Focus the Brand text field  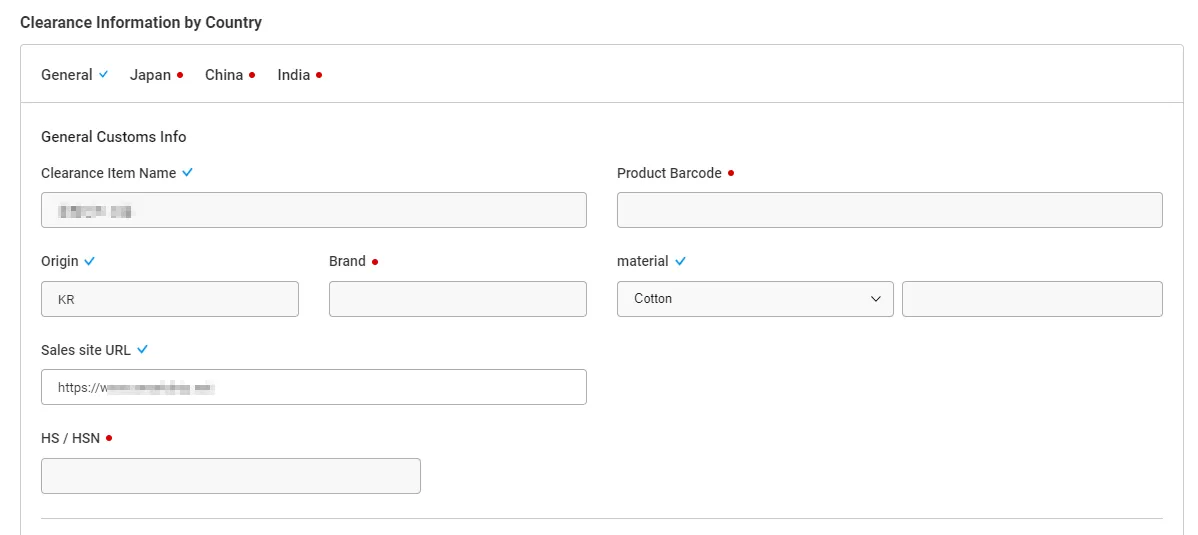coord(457,299)
